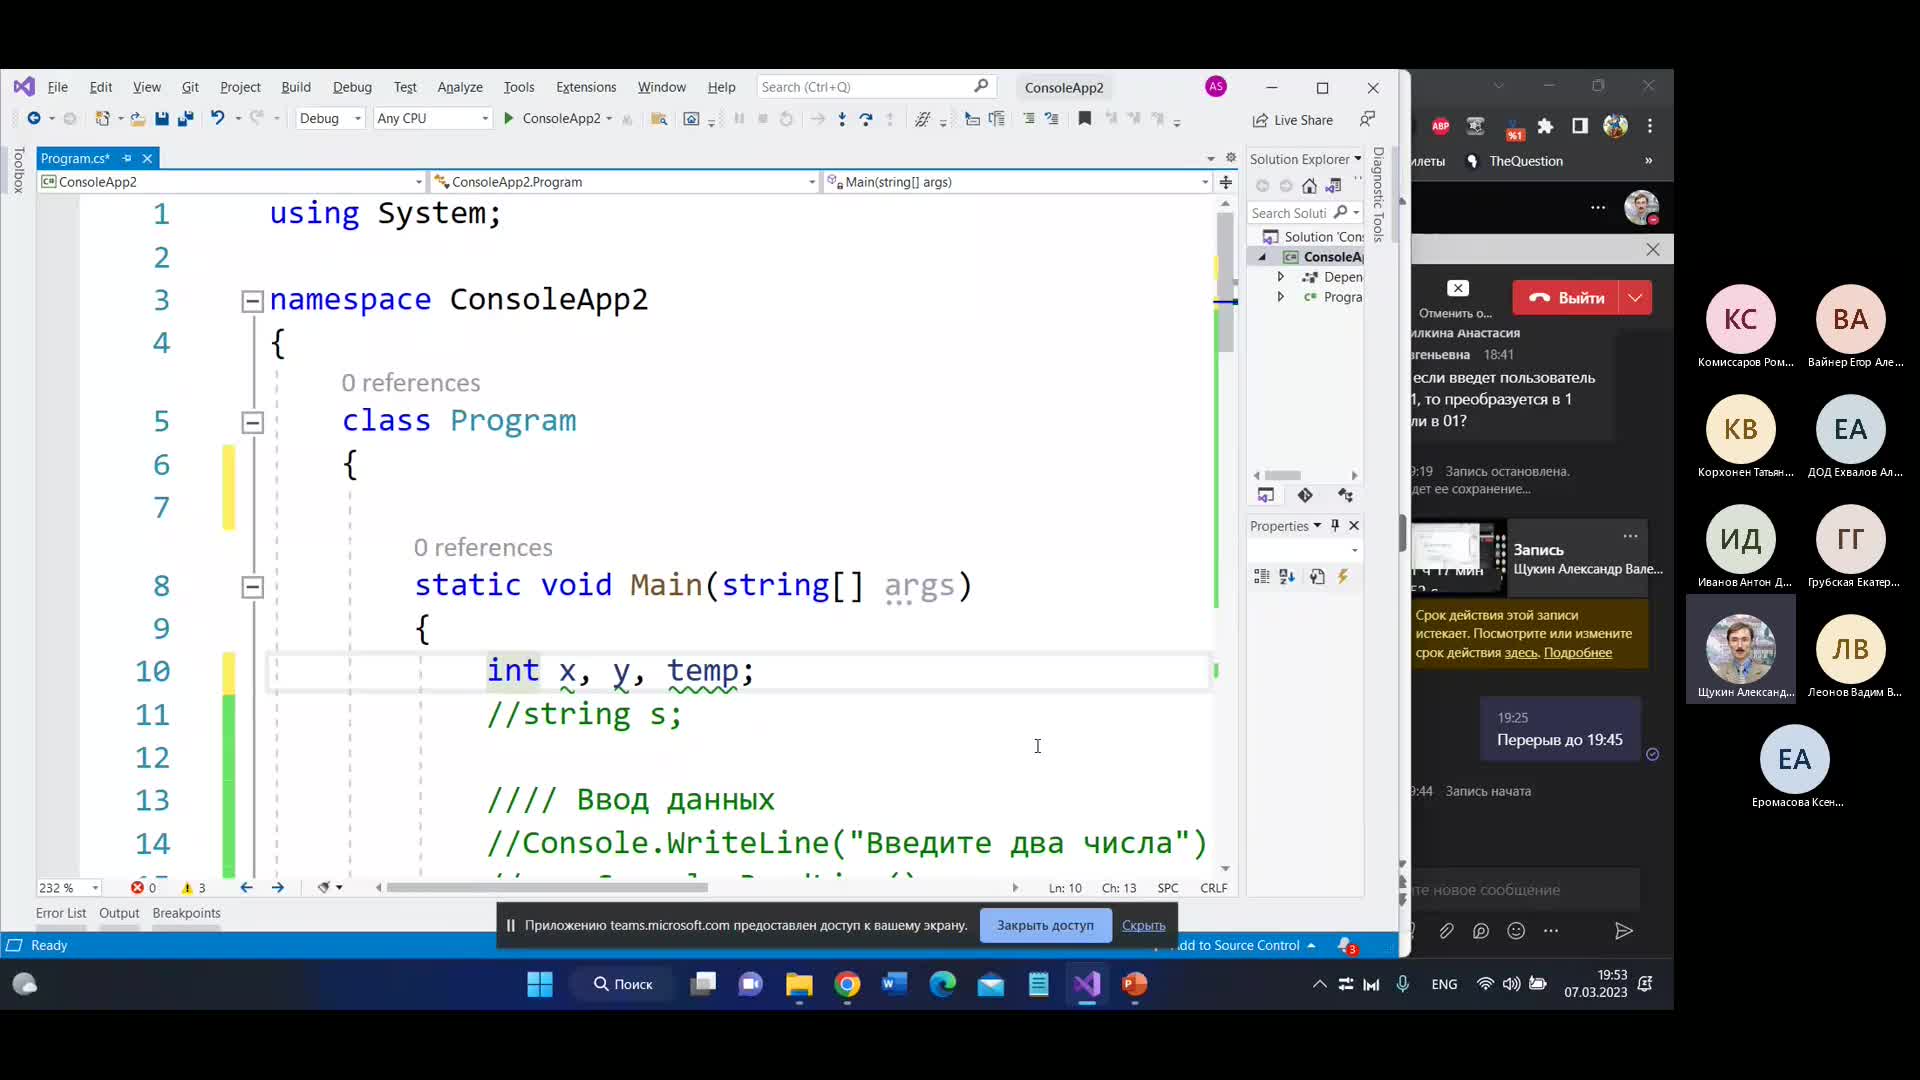This screenshot has height=1080, width=1920.
Task: Expand the Dependencies node in Solution Explorer
Action: tap(1280, 277)
